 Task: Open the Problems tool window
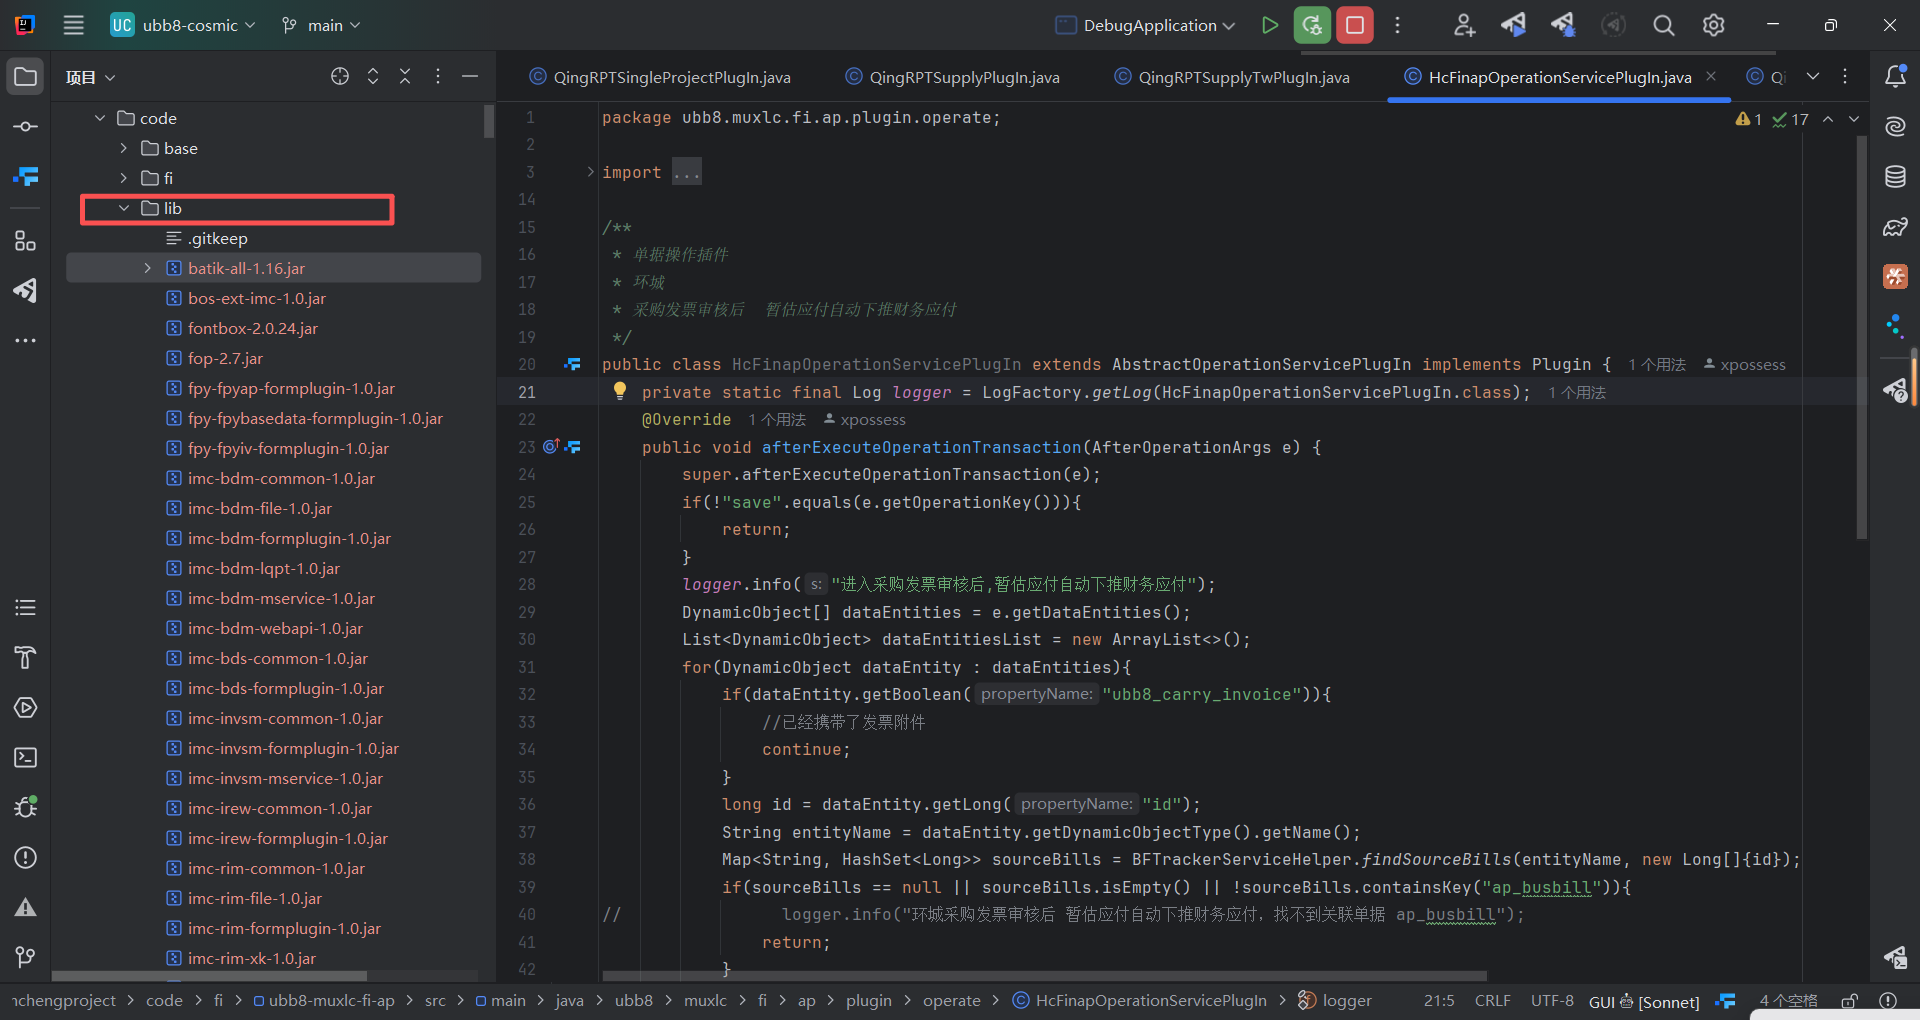(x=26, y=857)
